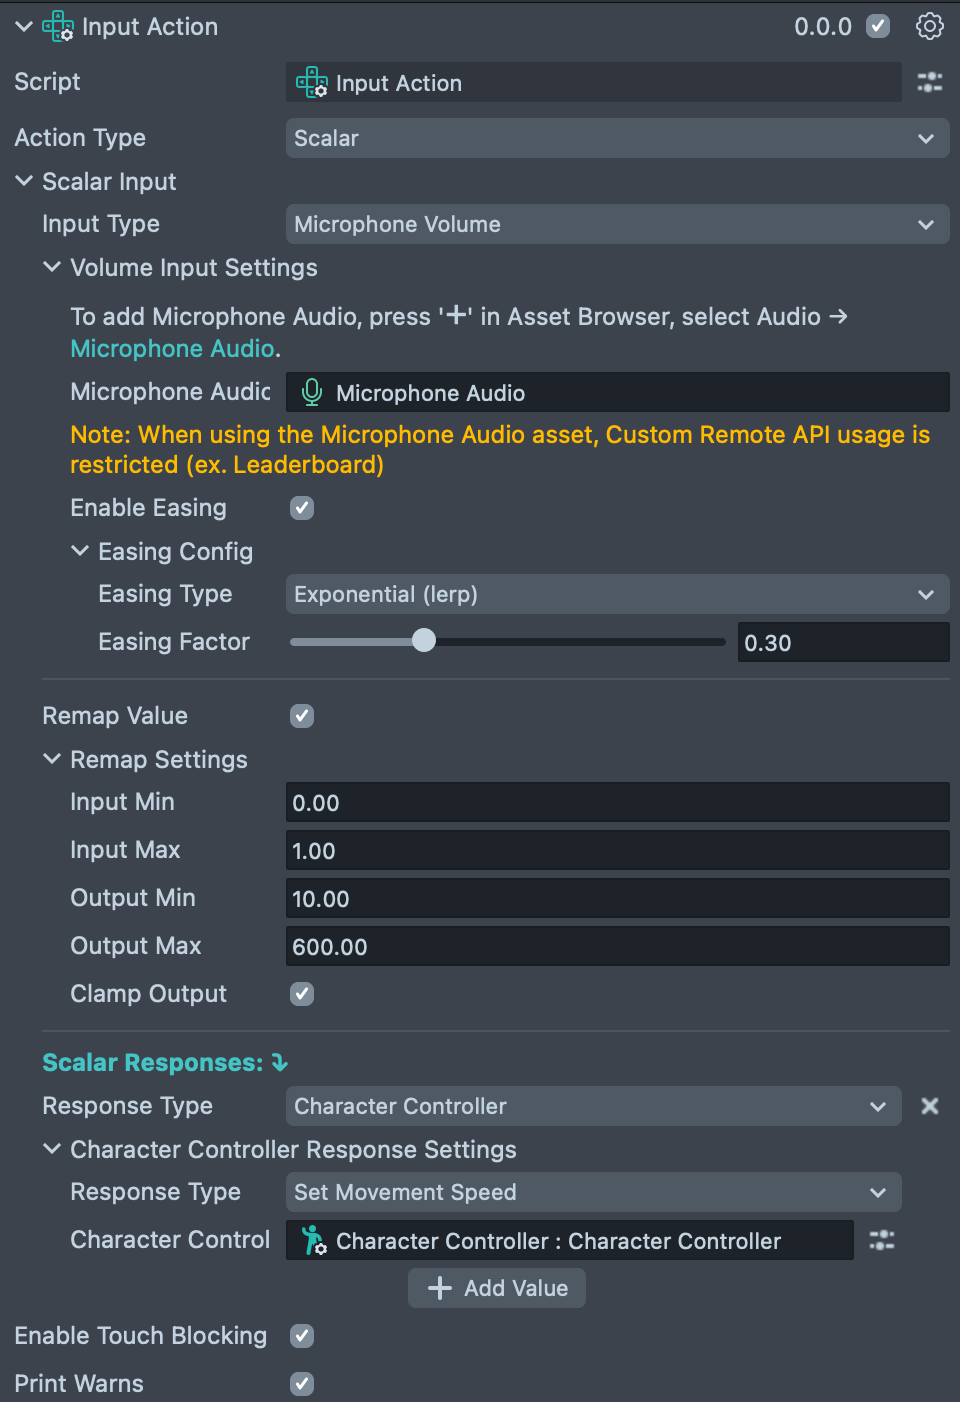The height and width of the screenshot is (1402, 960).
Task: Click the Easing Factor slider handle
Action: click(424, 641)
